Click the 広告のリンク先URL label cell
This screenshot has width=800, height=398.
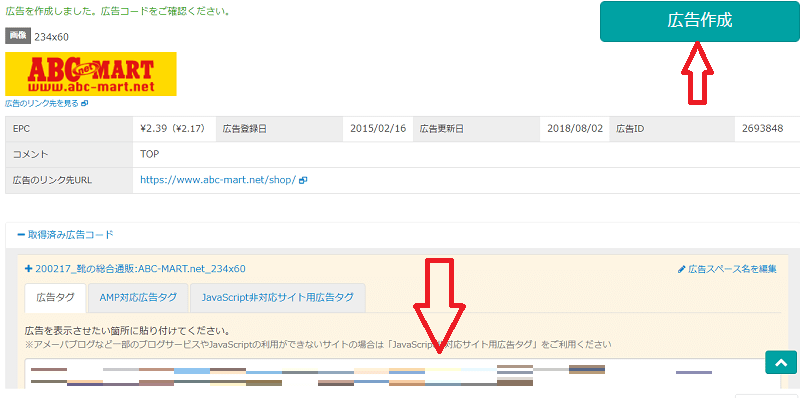[x=69, y=180]
